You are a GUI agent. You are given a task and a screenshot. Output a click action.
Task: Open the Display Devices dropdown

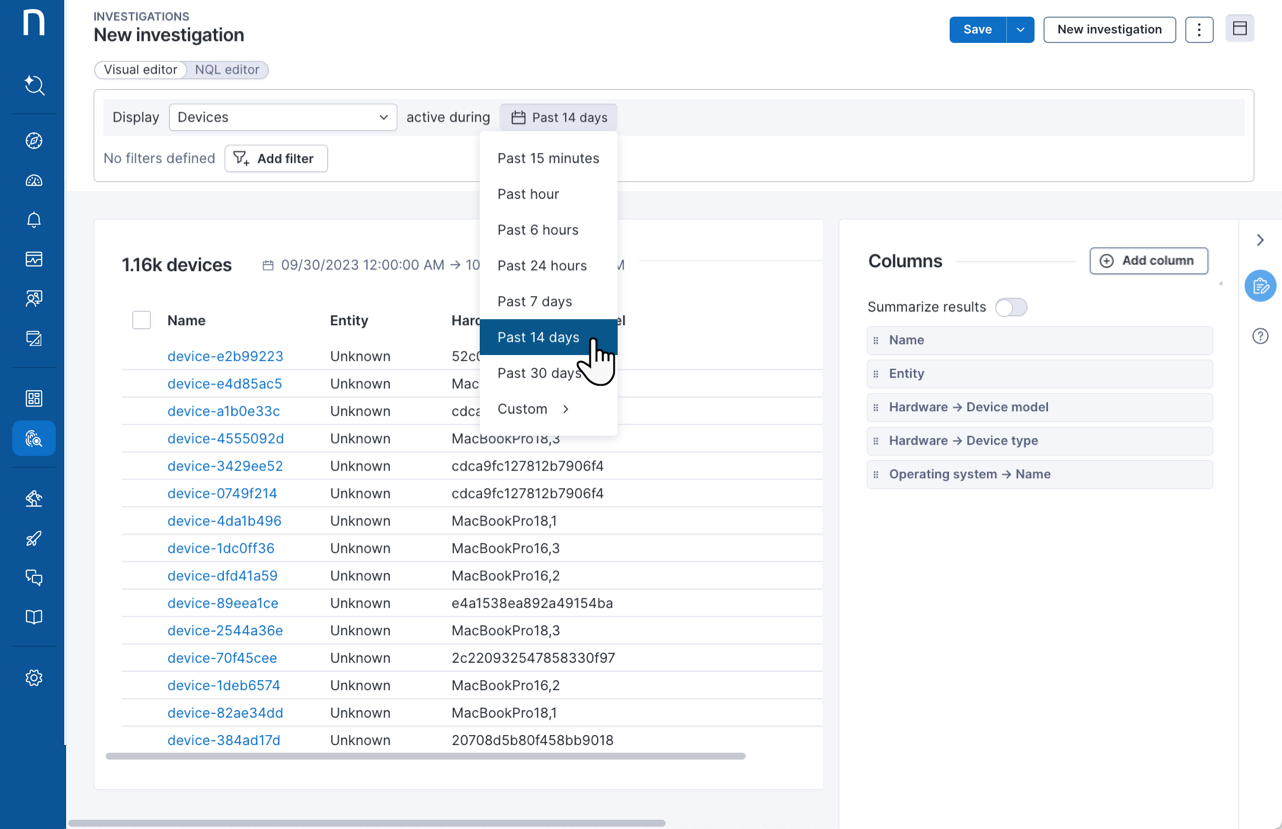(x=282, y=117)
